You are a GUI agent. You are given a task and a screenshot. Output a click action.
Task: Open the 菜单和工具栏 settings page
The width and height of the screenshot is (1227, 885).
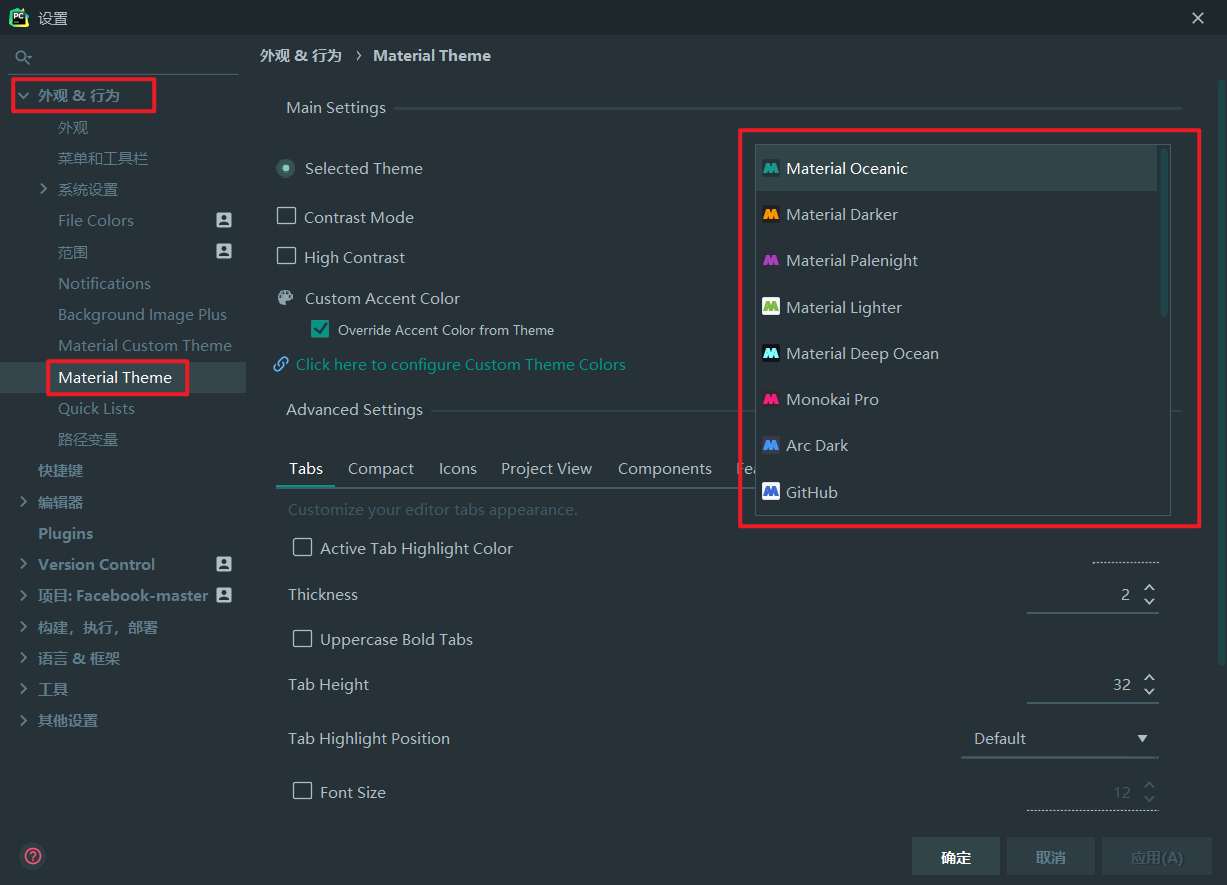click(103, 158)
